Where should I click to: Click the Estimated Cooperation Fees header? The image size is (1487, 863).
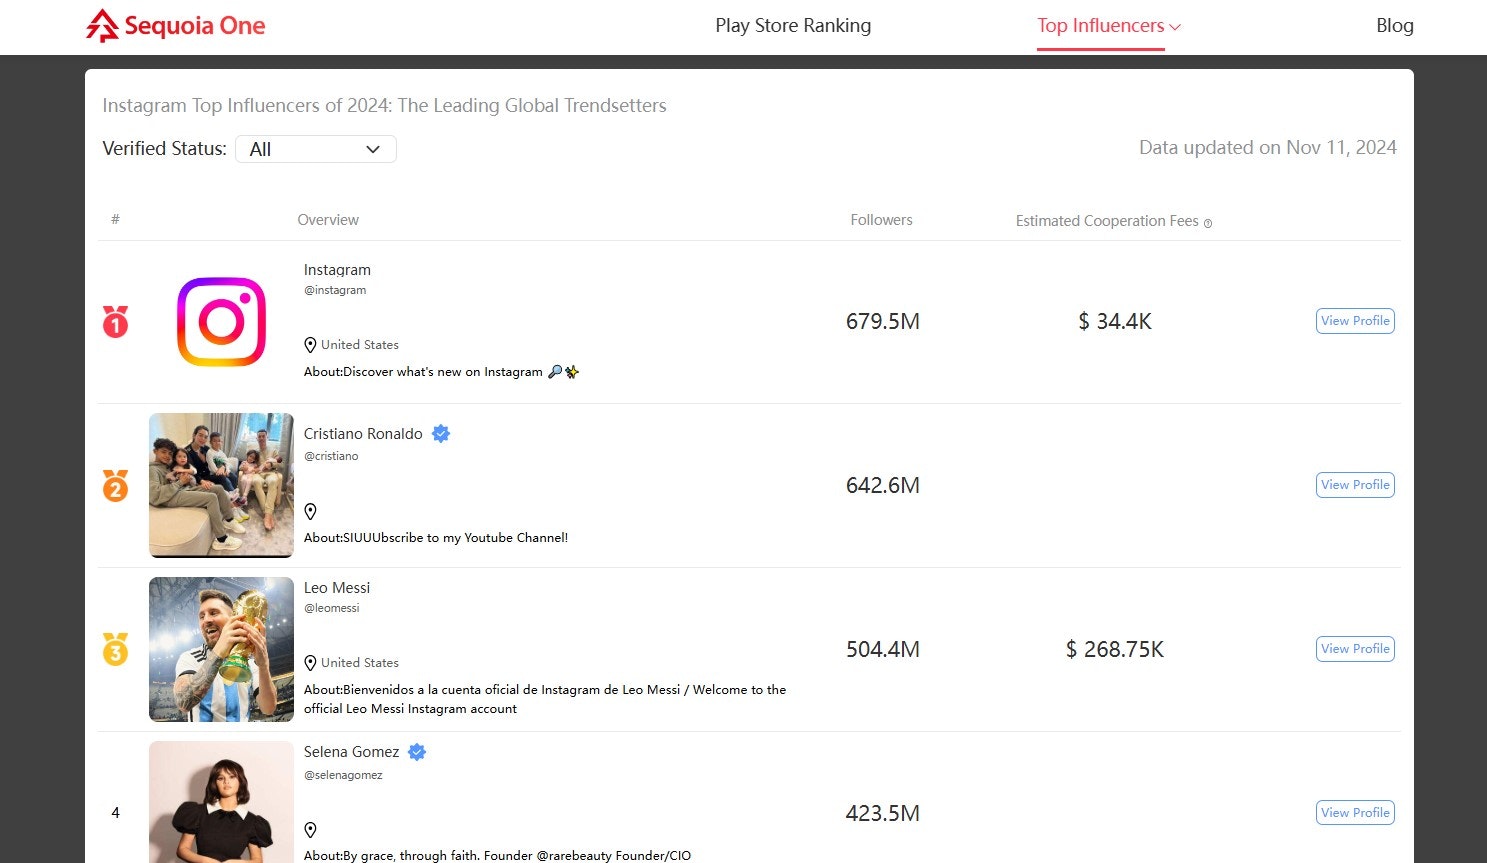click(1107, 221)
